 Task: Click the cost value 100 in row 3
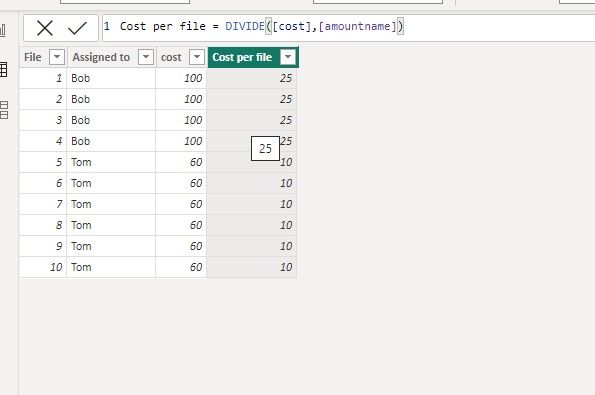(x=181, y=120)
